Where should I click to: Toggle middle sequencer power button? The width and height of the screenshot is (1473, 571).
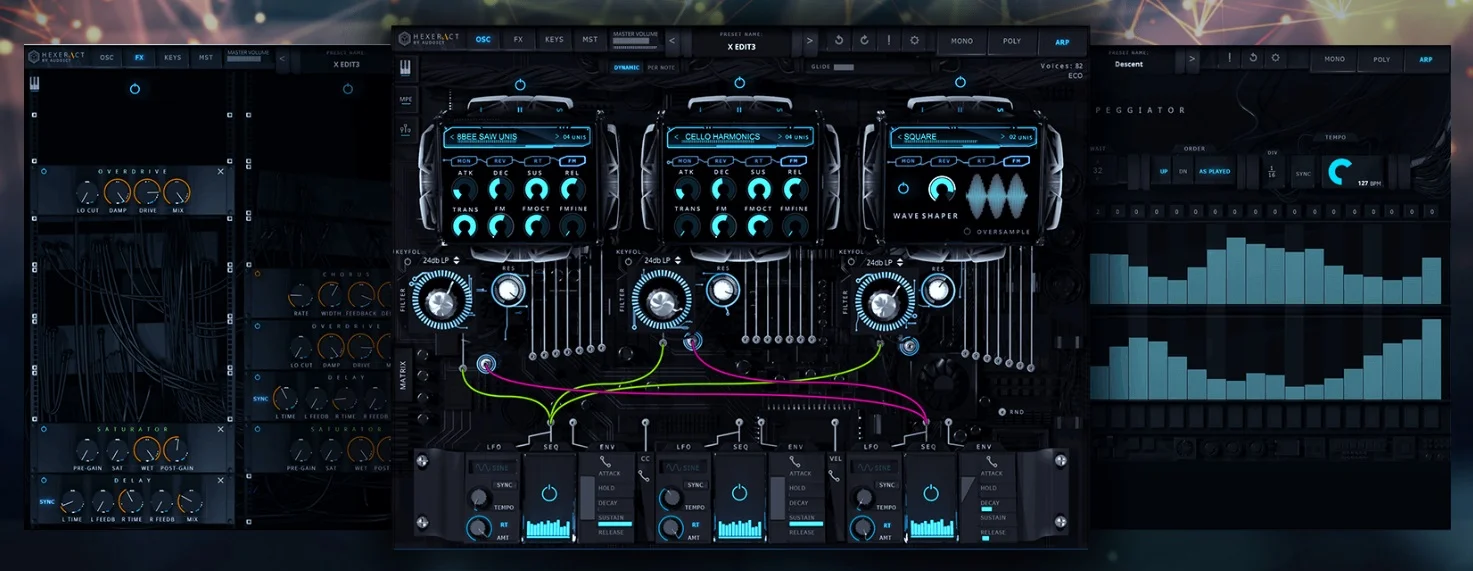click(740, 493)
